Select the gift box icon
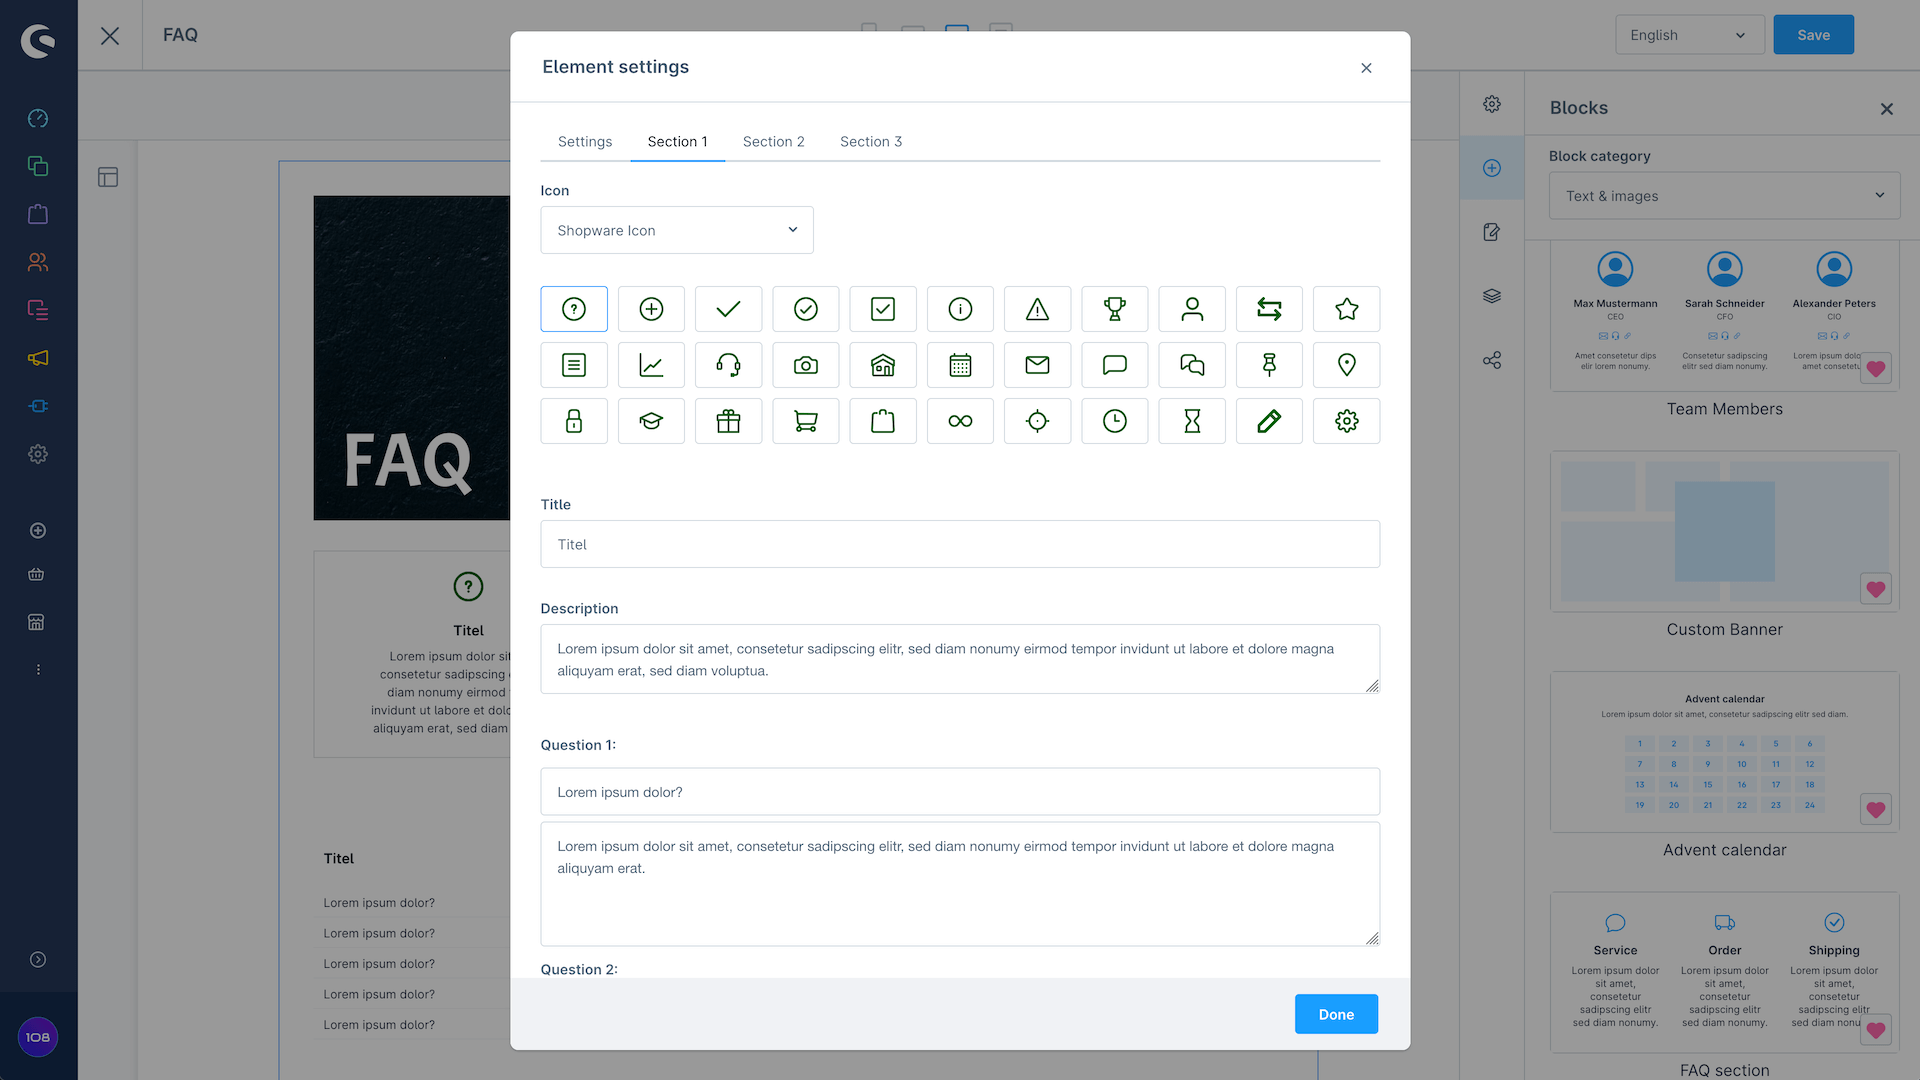Image resolution: width=1920 pixels, height=1080 pixels. (x=728, y=419)
